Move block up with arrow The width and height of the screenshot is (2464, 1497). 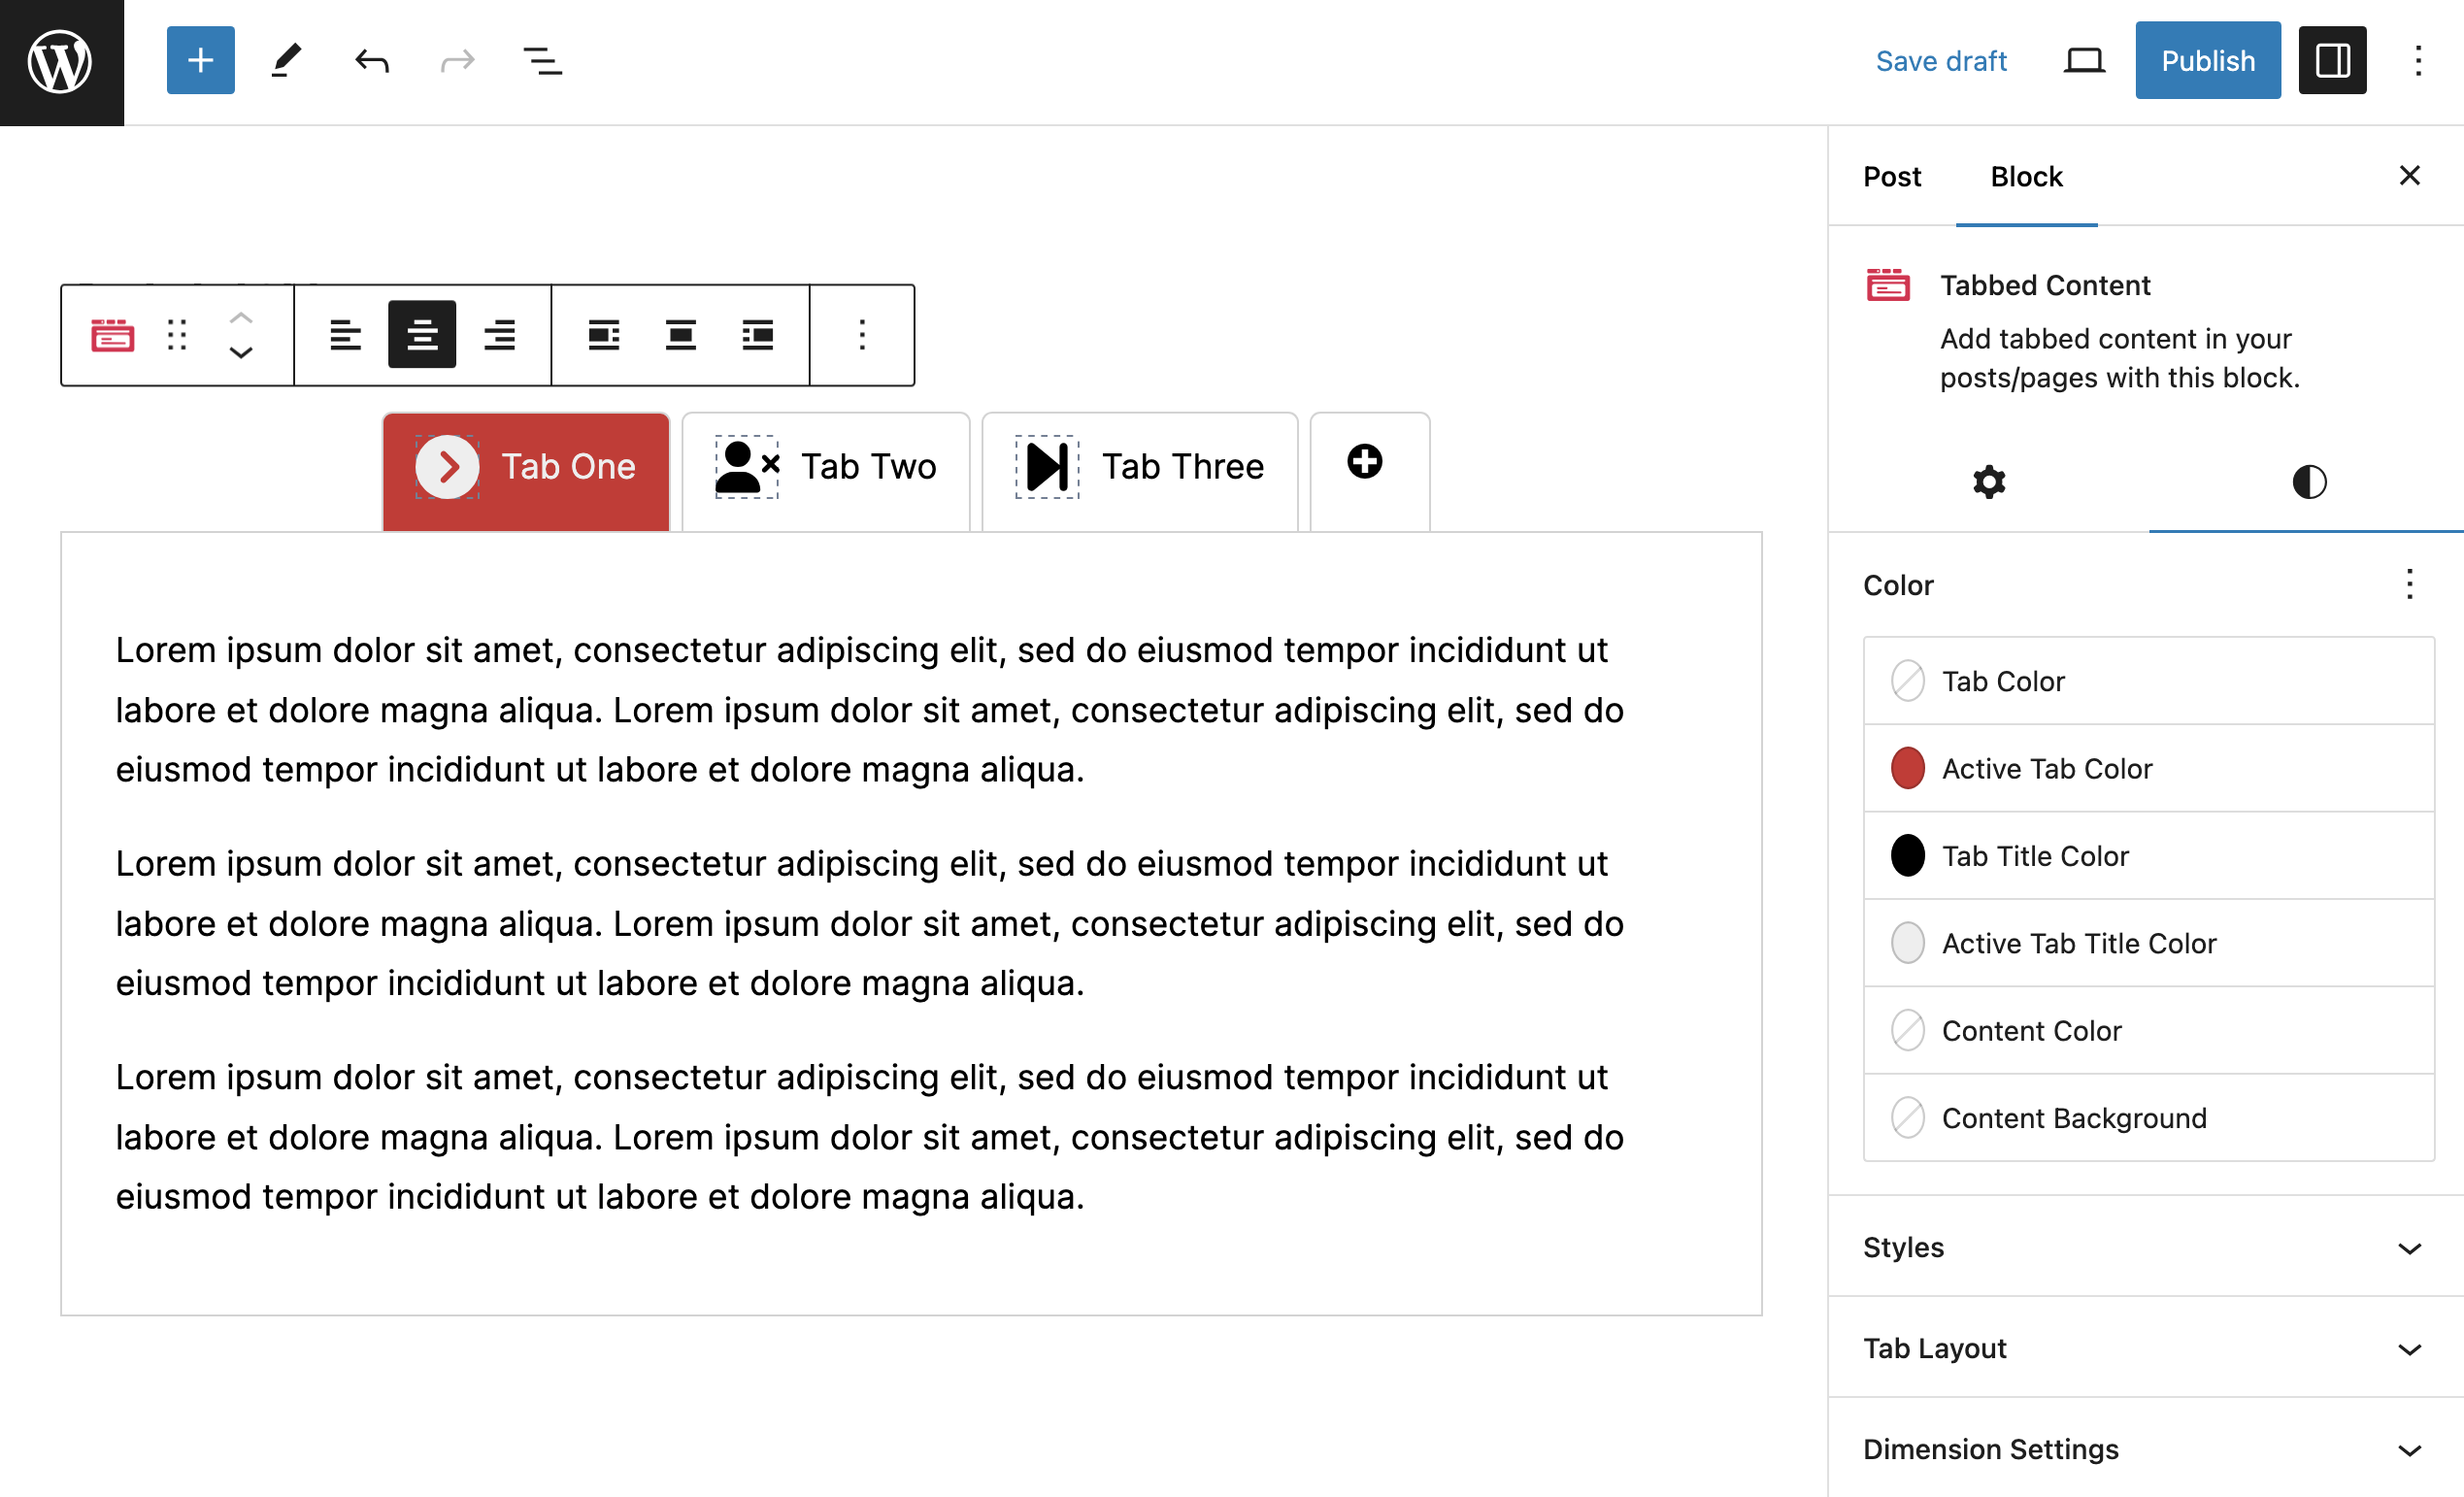click(241, 318)
